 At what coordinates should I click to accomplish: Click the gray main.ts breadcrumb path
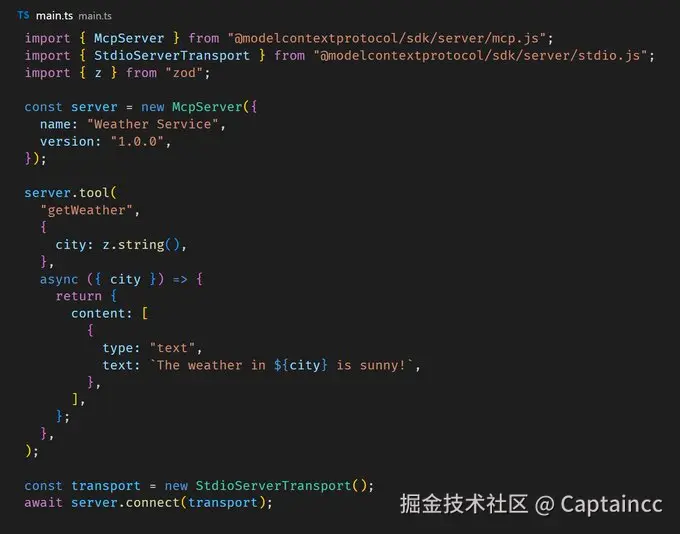point(95,16)
